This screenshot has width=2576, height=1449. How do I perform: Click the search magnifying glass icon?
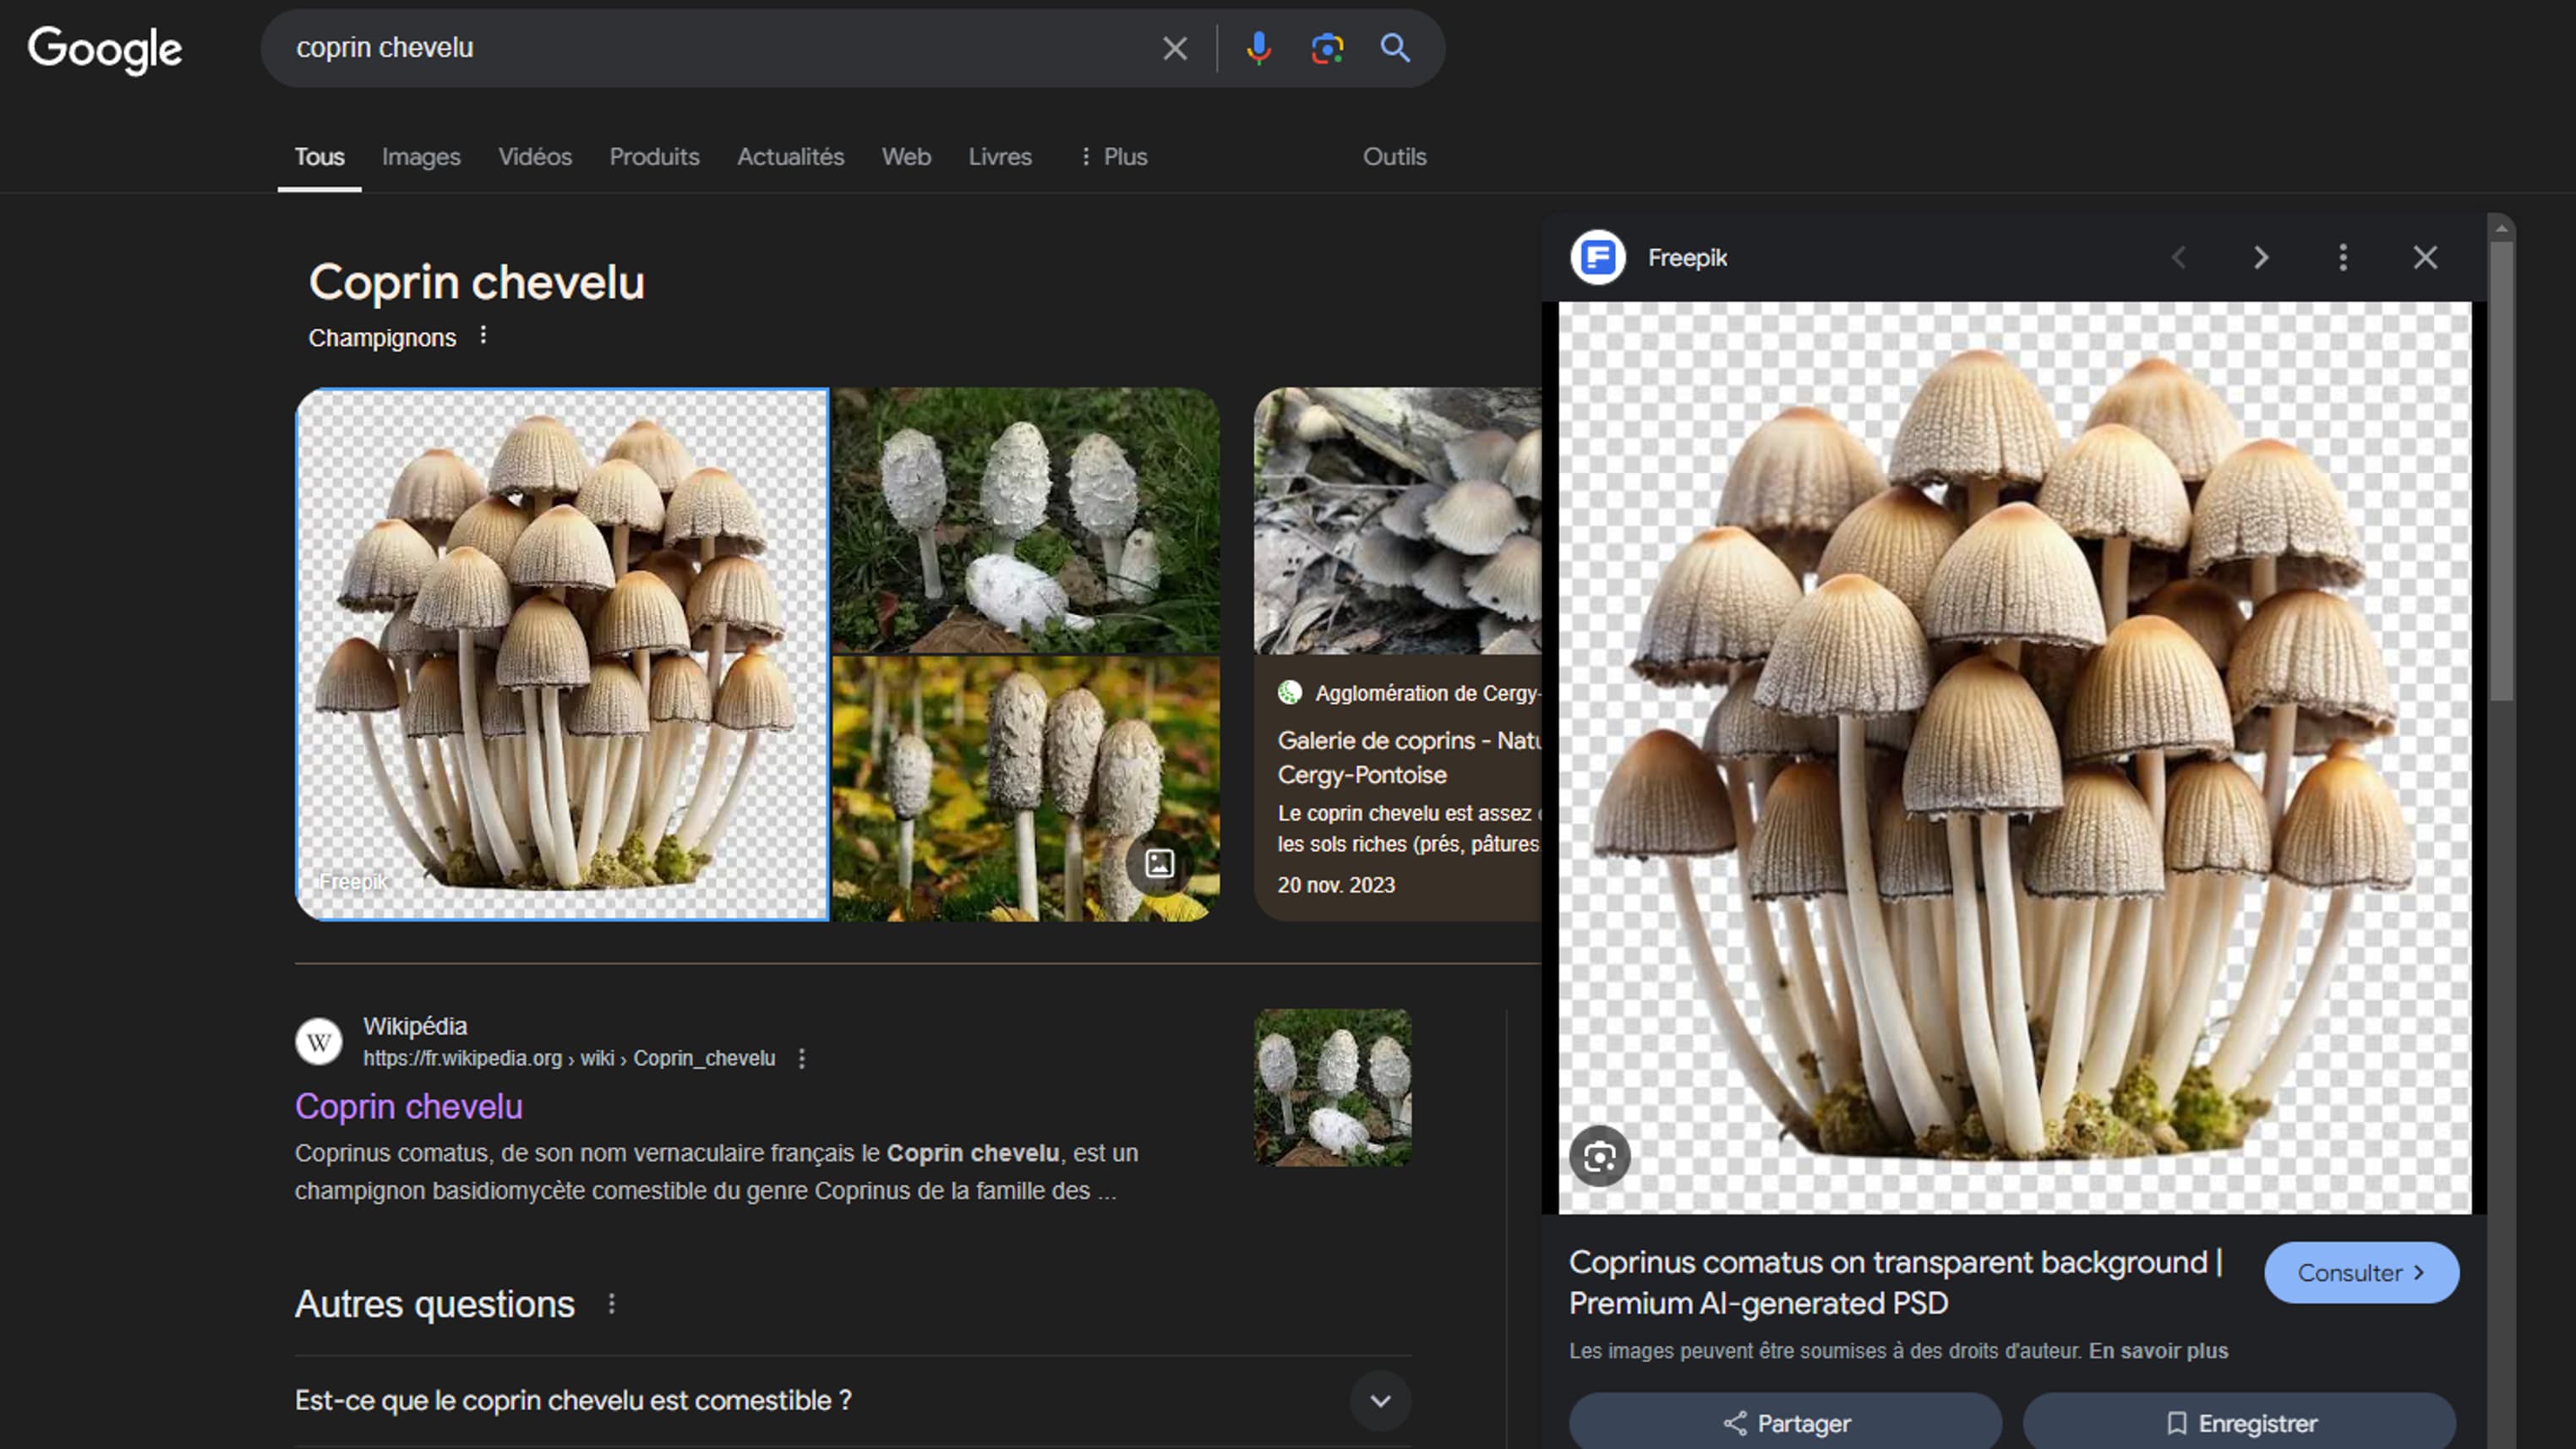[1395, 47]
